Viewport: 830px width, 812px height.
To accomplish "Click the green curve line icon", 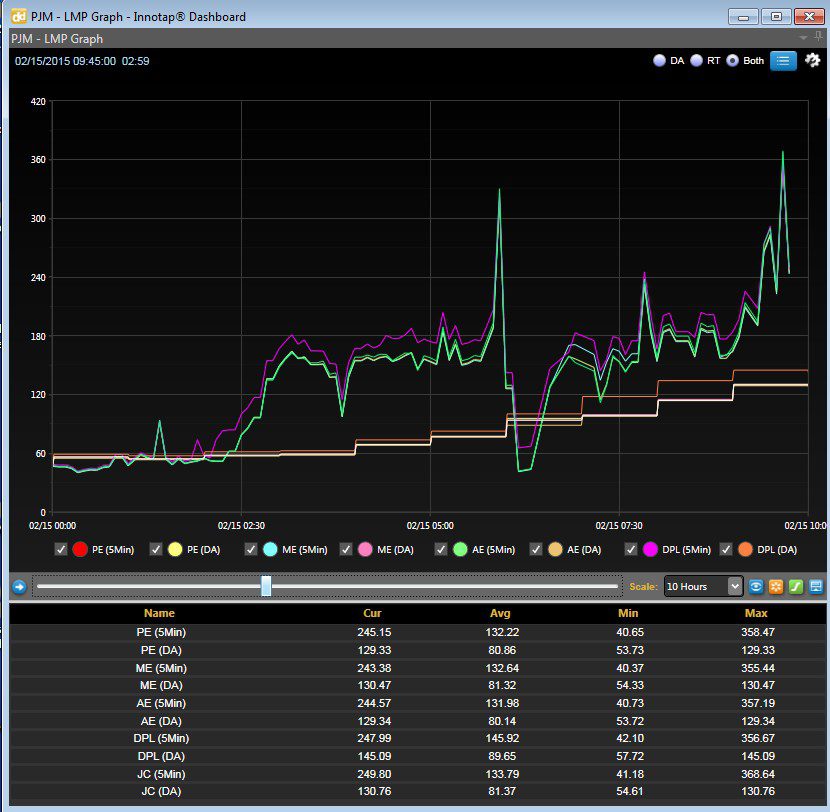I will [796, 587].
